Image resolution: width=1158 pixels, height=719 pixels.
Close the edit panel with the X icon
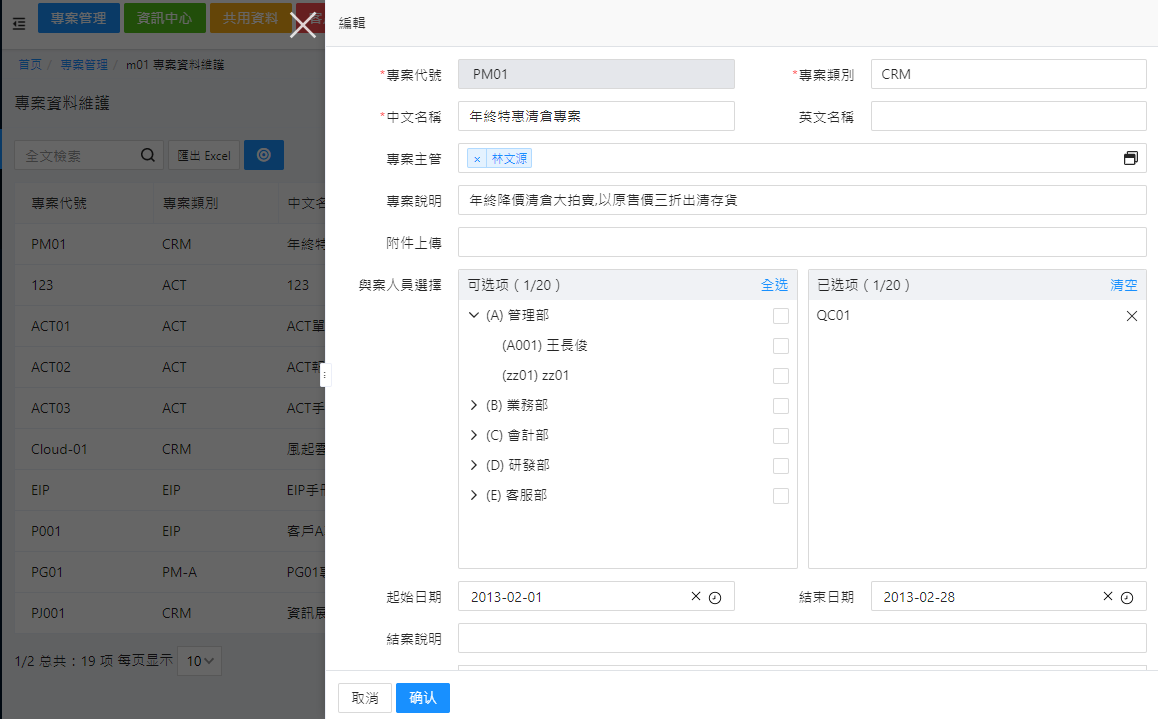(x=302, y=25)
